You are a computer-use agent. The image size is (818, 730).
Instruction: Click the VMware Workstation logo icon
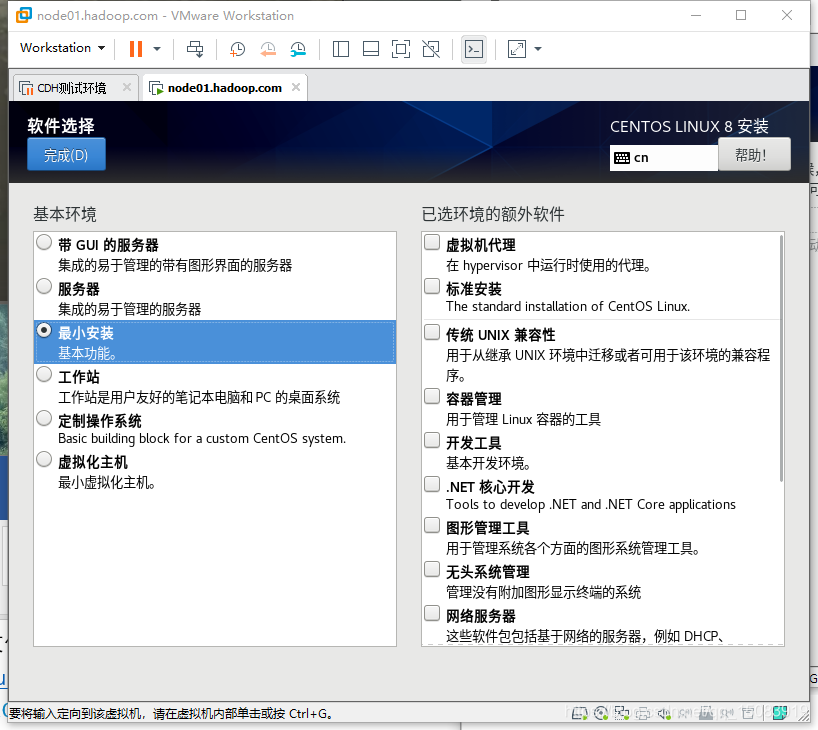click(x=23, y=15)
